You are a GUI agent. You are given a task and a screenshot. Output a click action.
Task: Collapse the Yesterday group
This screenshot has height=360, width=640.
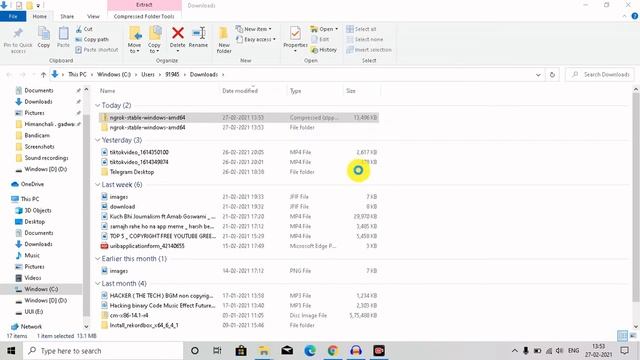pos(98,140)
